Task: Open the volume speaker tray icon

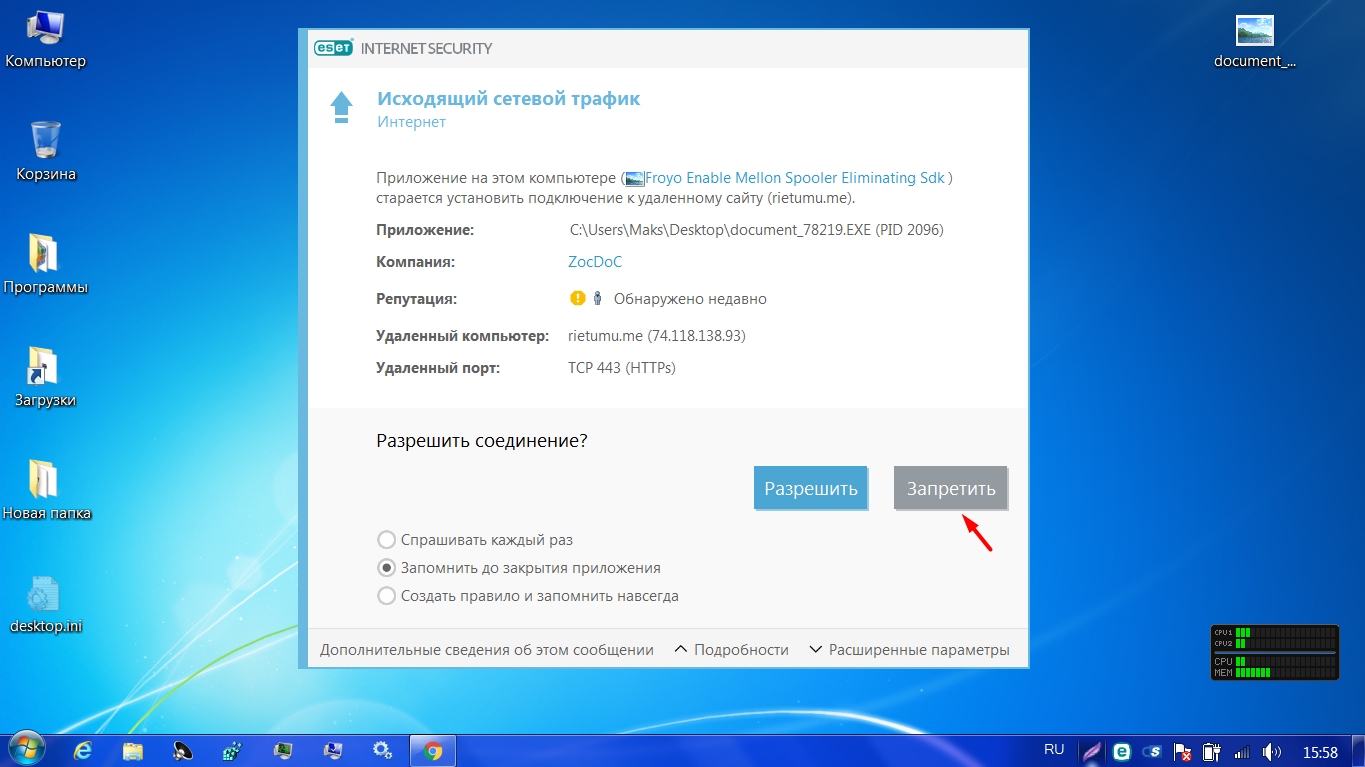Action: point(1272,752)
